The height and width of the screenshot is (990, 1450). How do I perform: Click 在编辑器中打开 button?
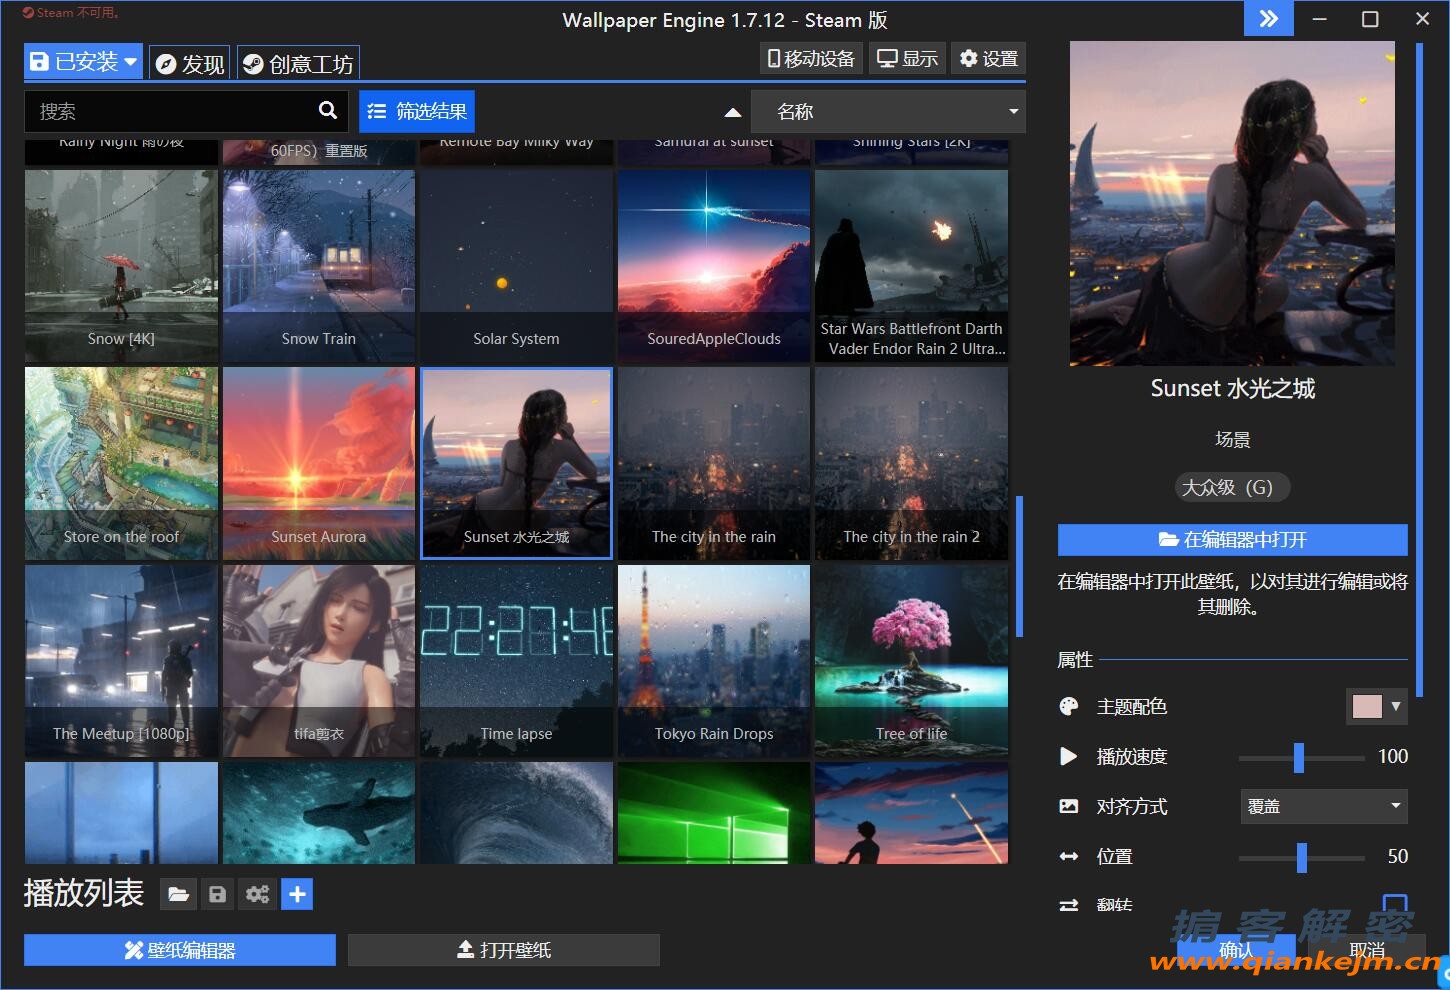click(1232, 540)
